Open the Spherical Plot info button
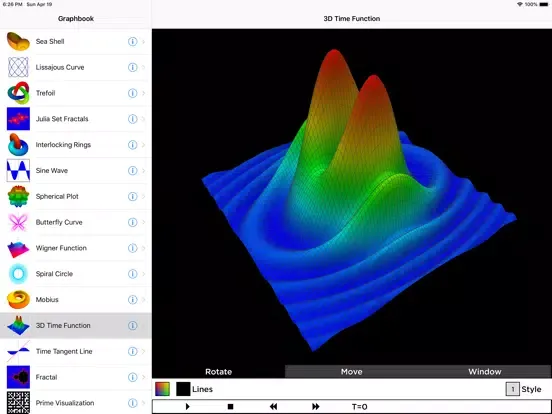This screenshot has width=552, height=414. click(132, 196)
